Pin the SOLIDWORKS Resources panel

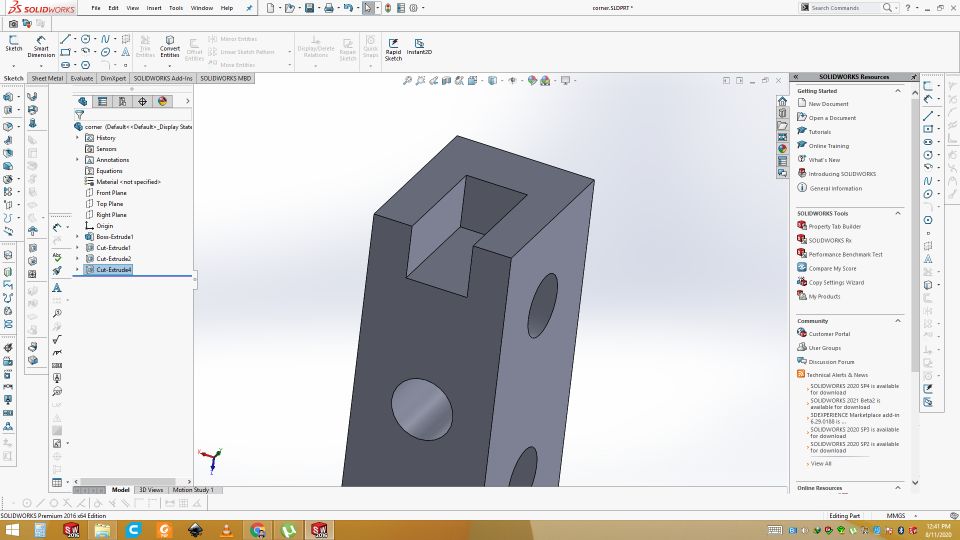(x=913, y=77)
